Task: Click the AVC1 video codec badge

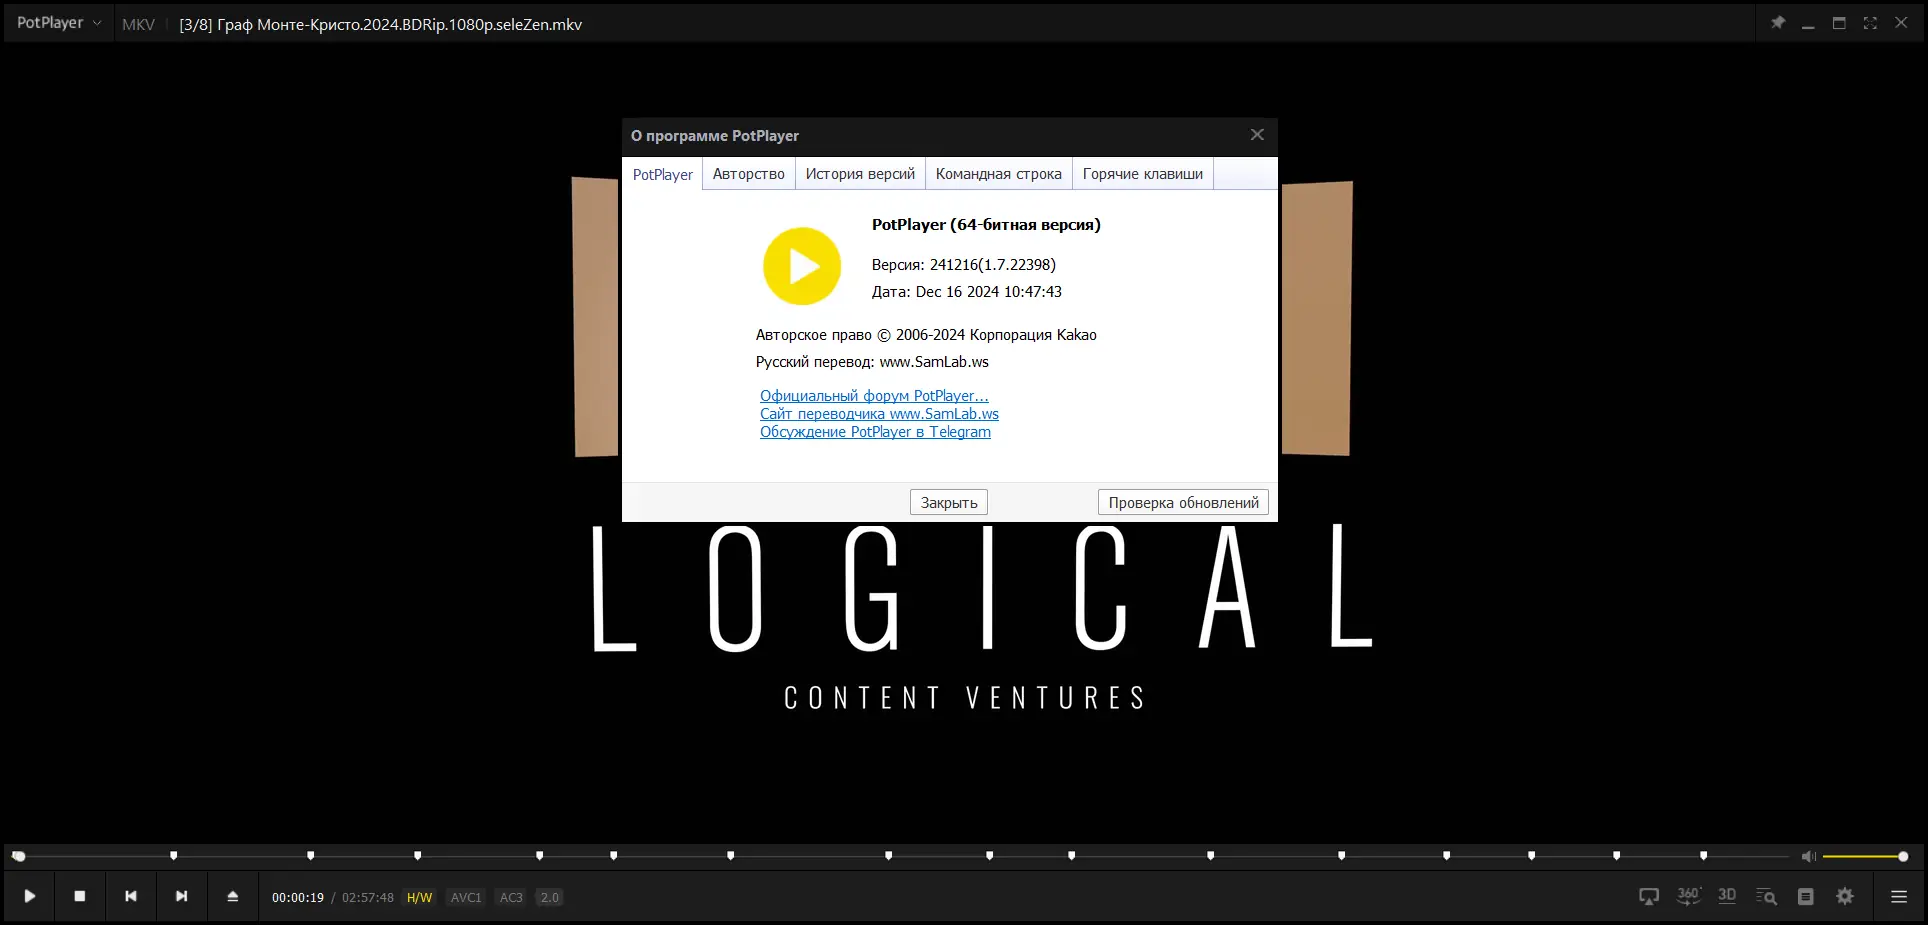Action: [466, 898]
